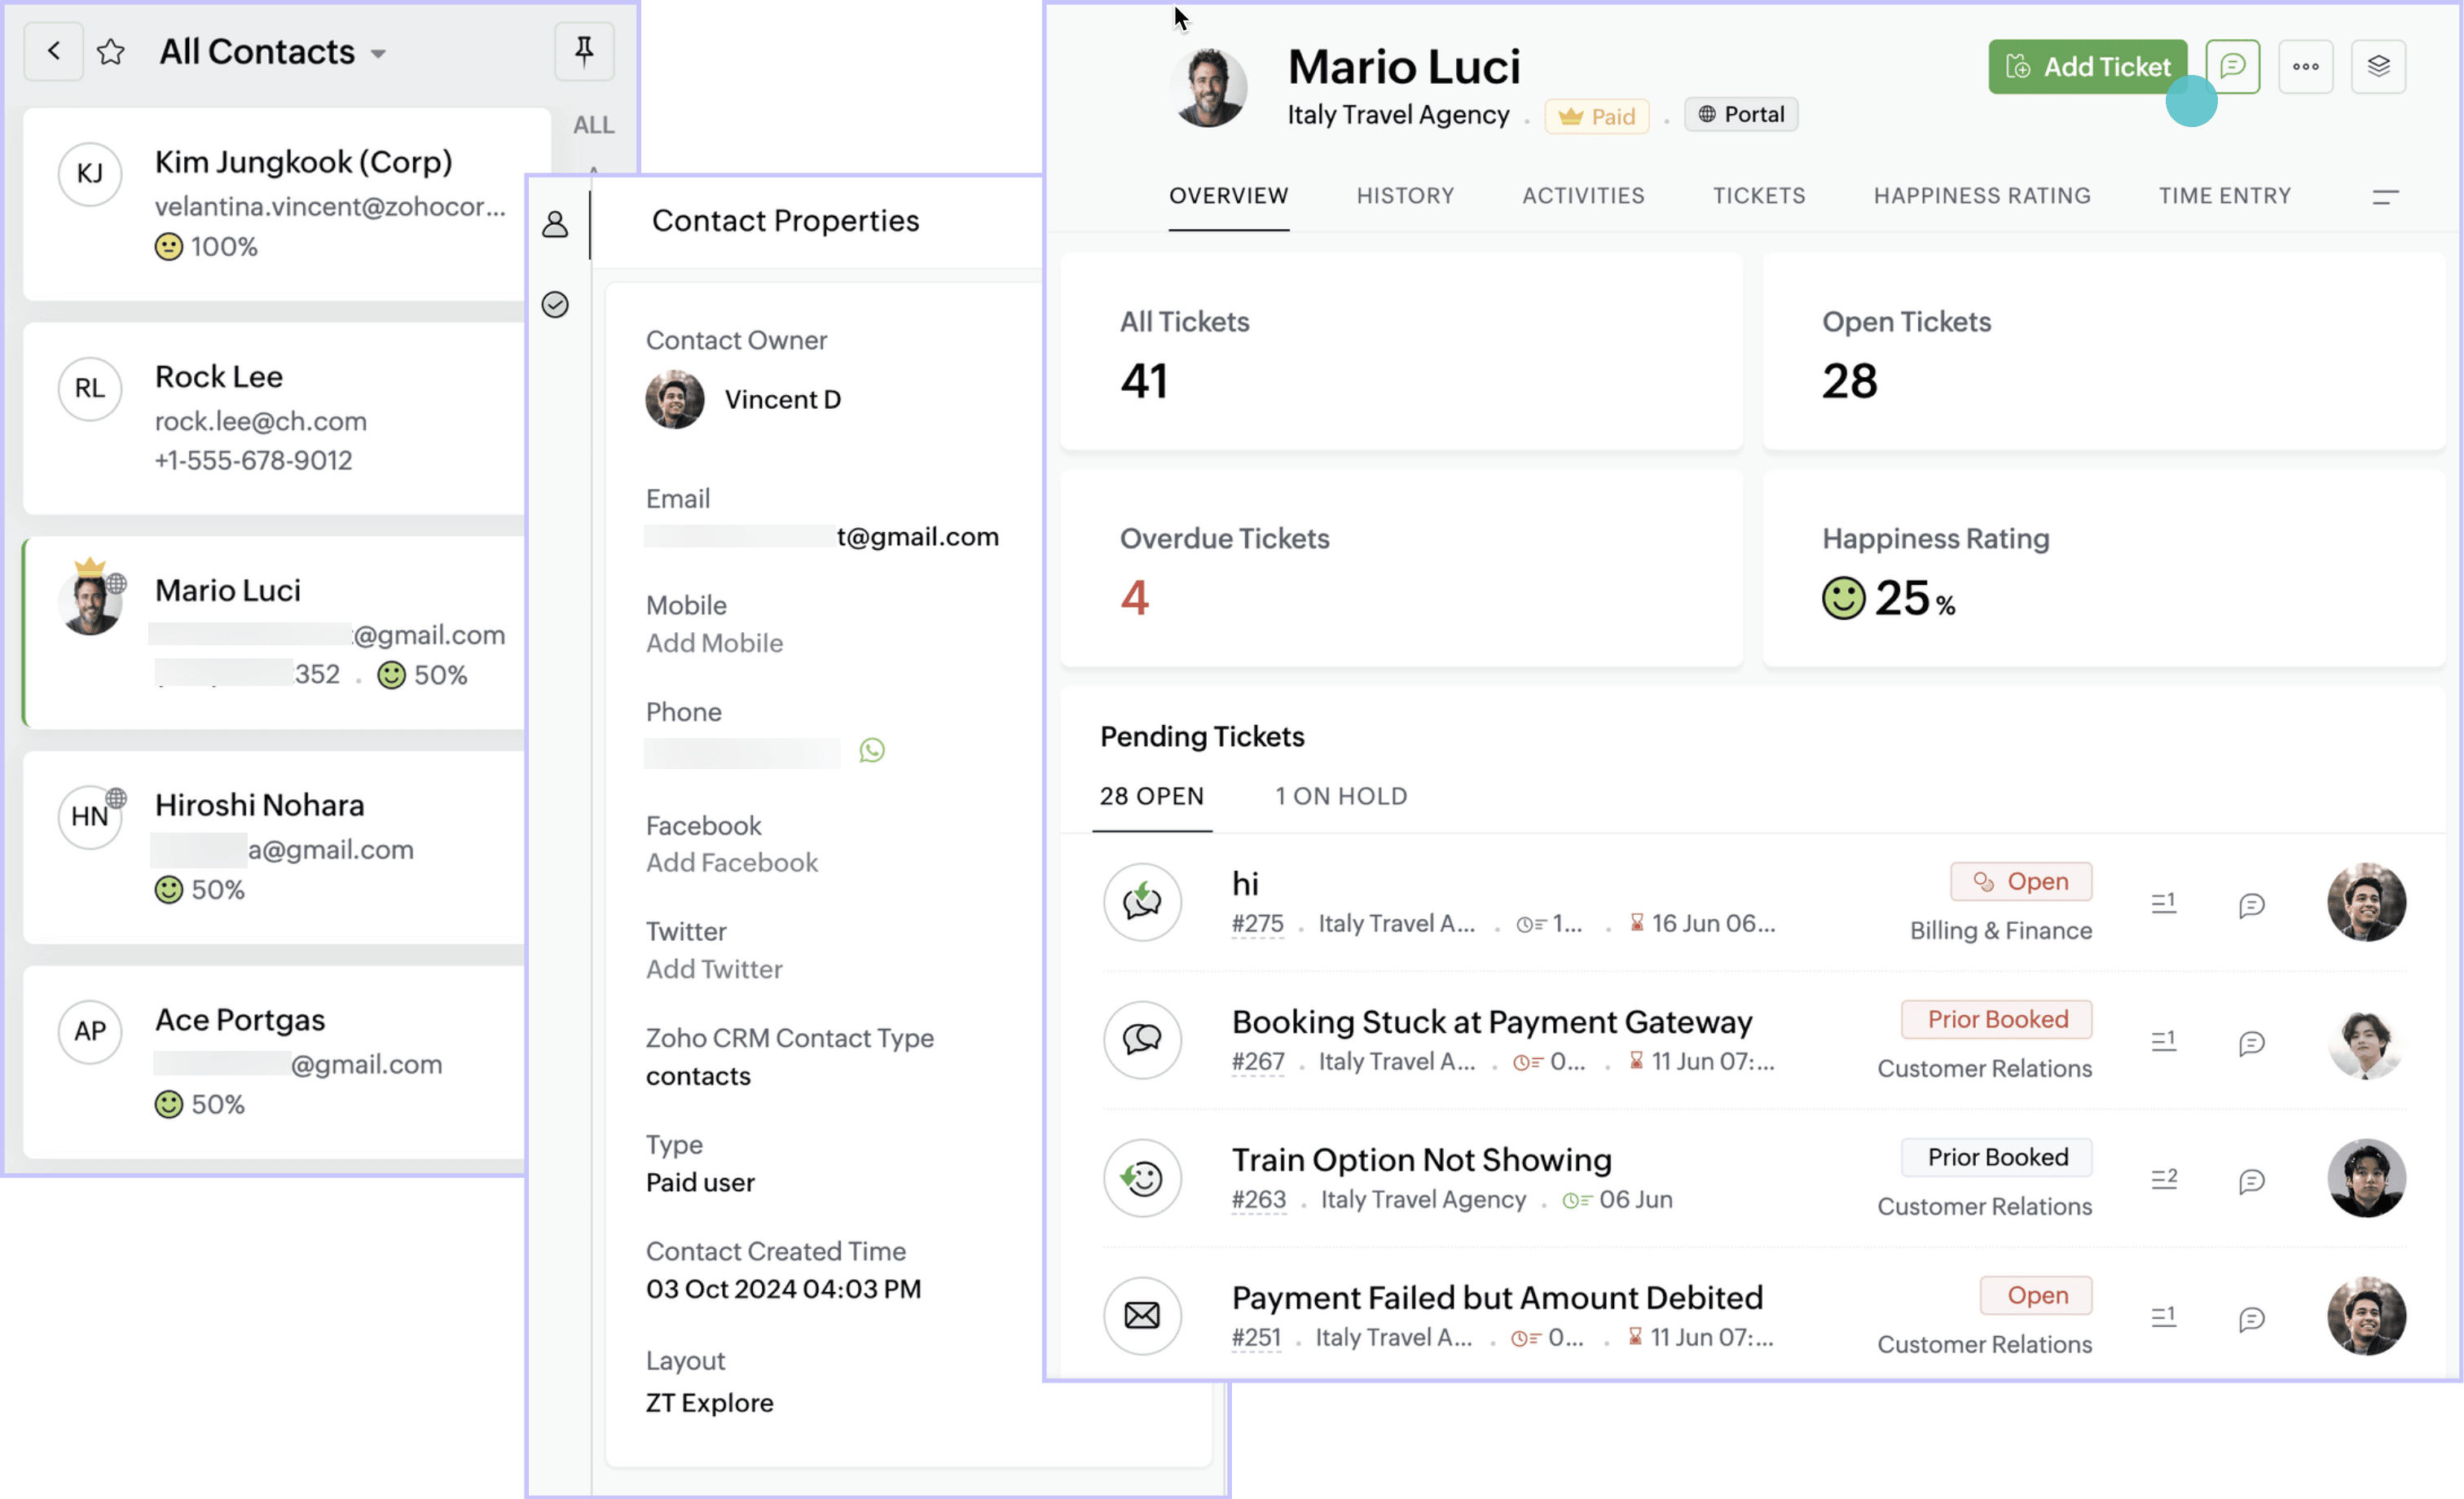Open the Open status dropdown on the hi ticket
Image resolution: width=2464 pixels, height=1499 pixels.
click(2021, 881)
